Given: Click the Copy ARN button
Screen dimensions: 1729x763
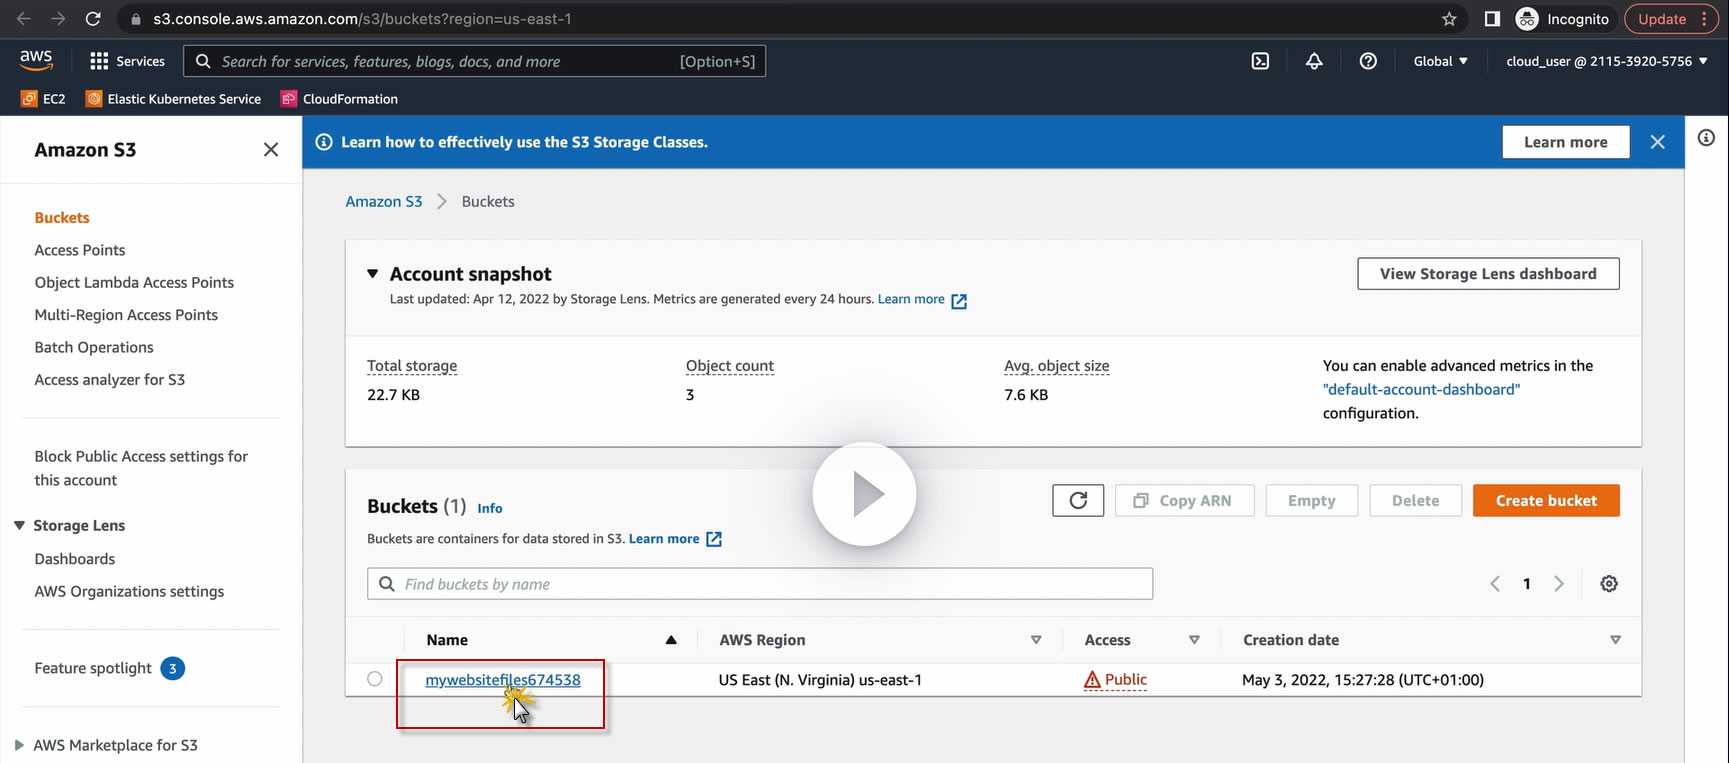Looking at the screenshot, I should coord(1185,501).
